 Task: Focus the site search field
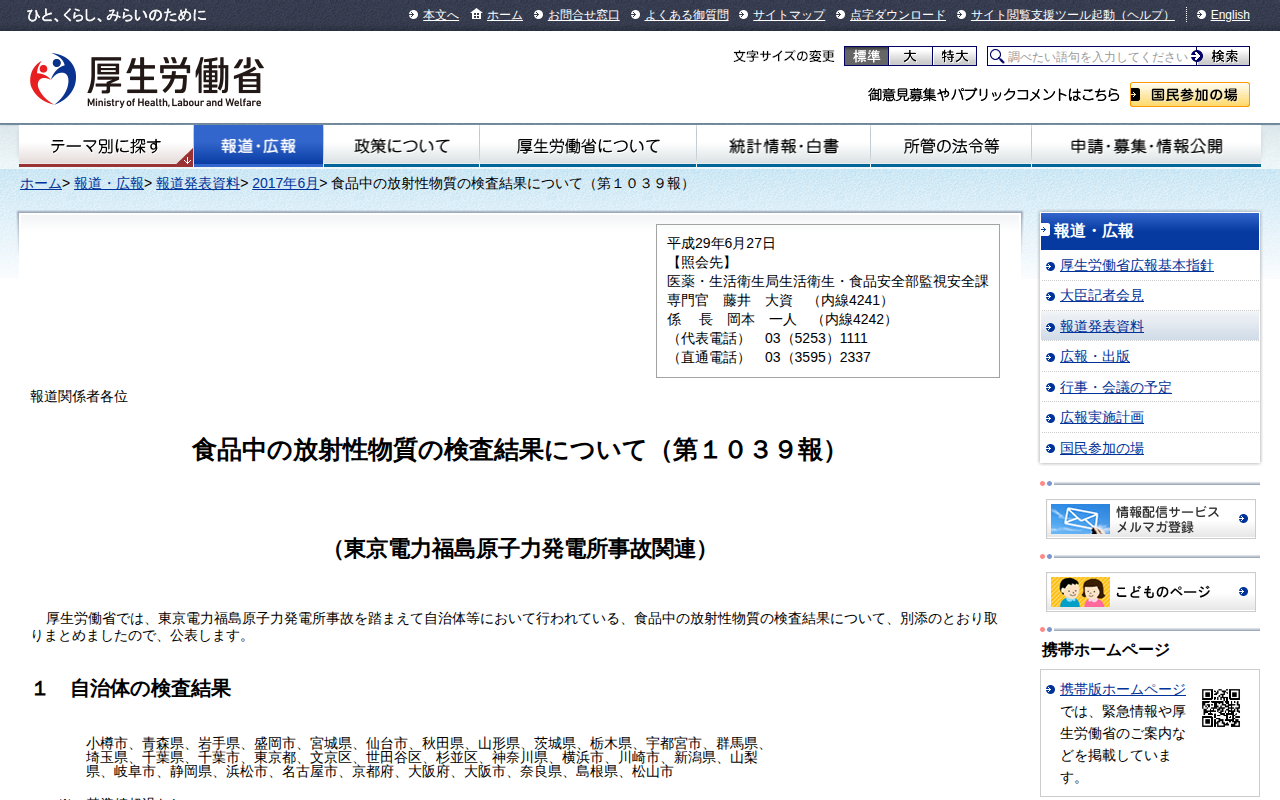point(1097,56)
